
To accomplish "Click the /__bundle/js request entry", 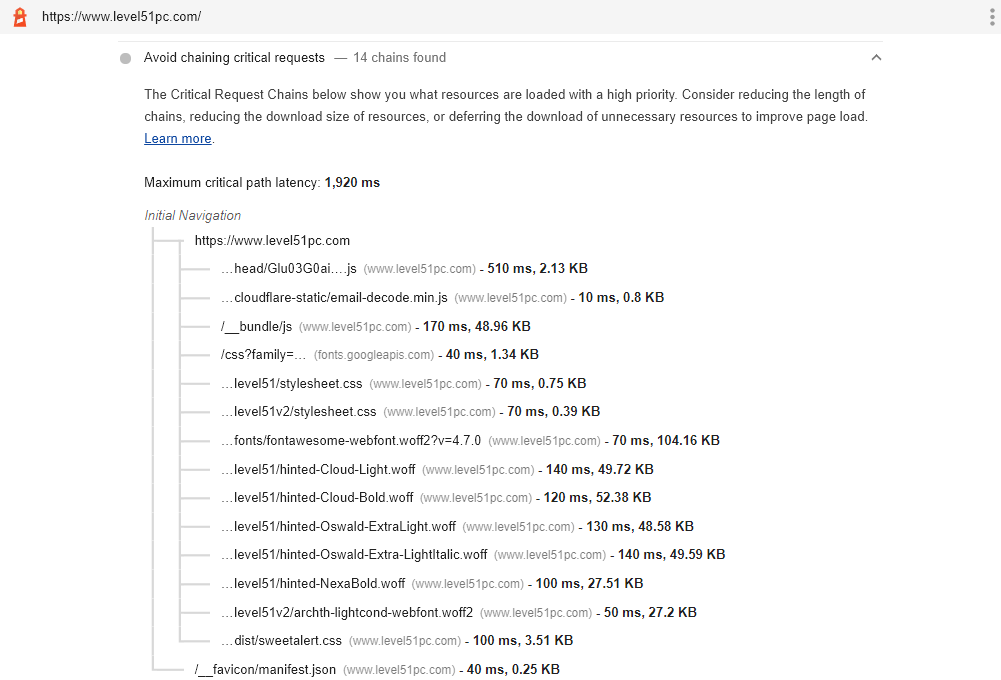I will [256, 326].
